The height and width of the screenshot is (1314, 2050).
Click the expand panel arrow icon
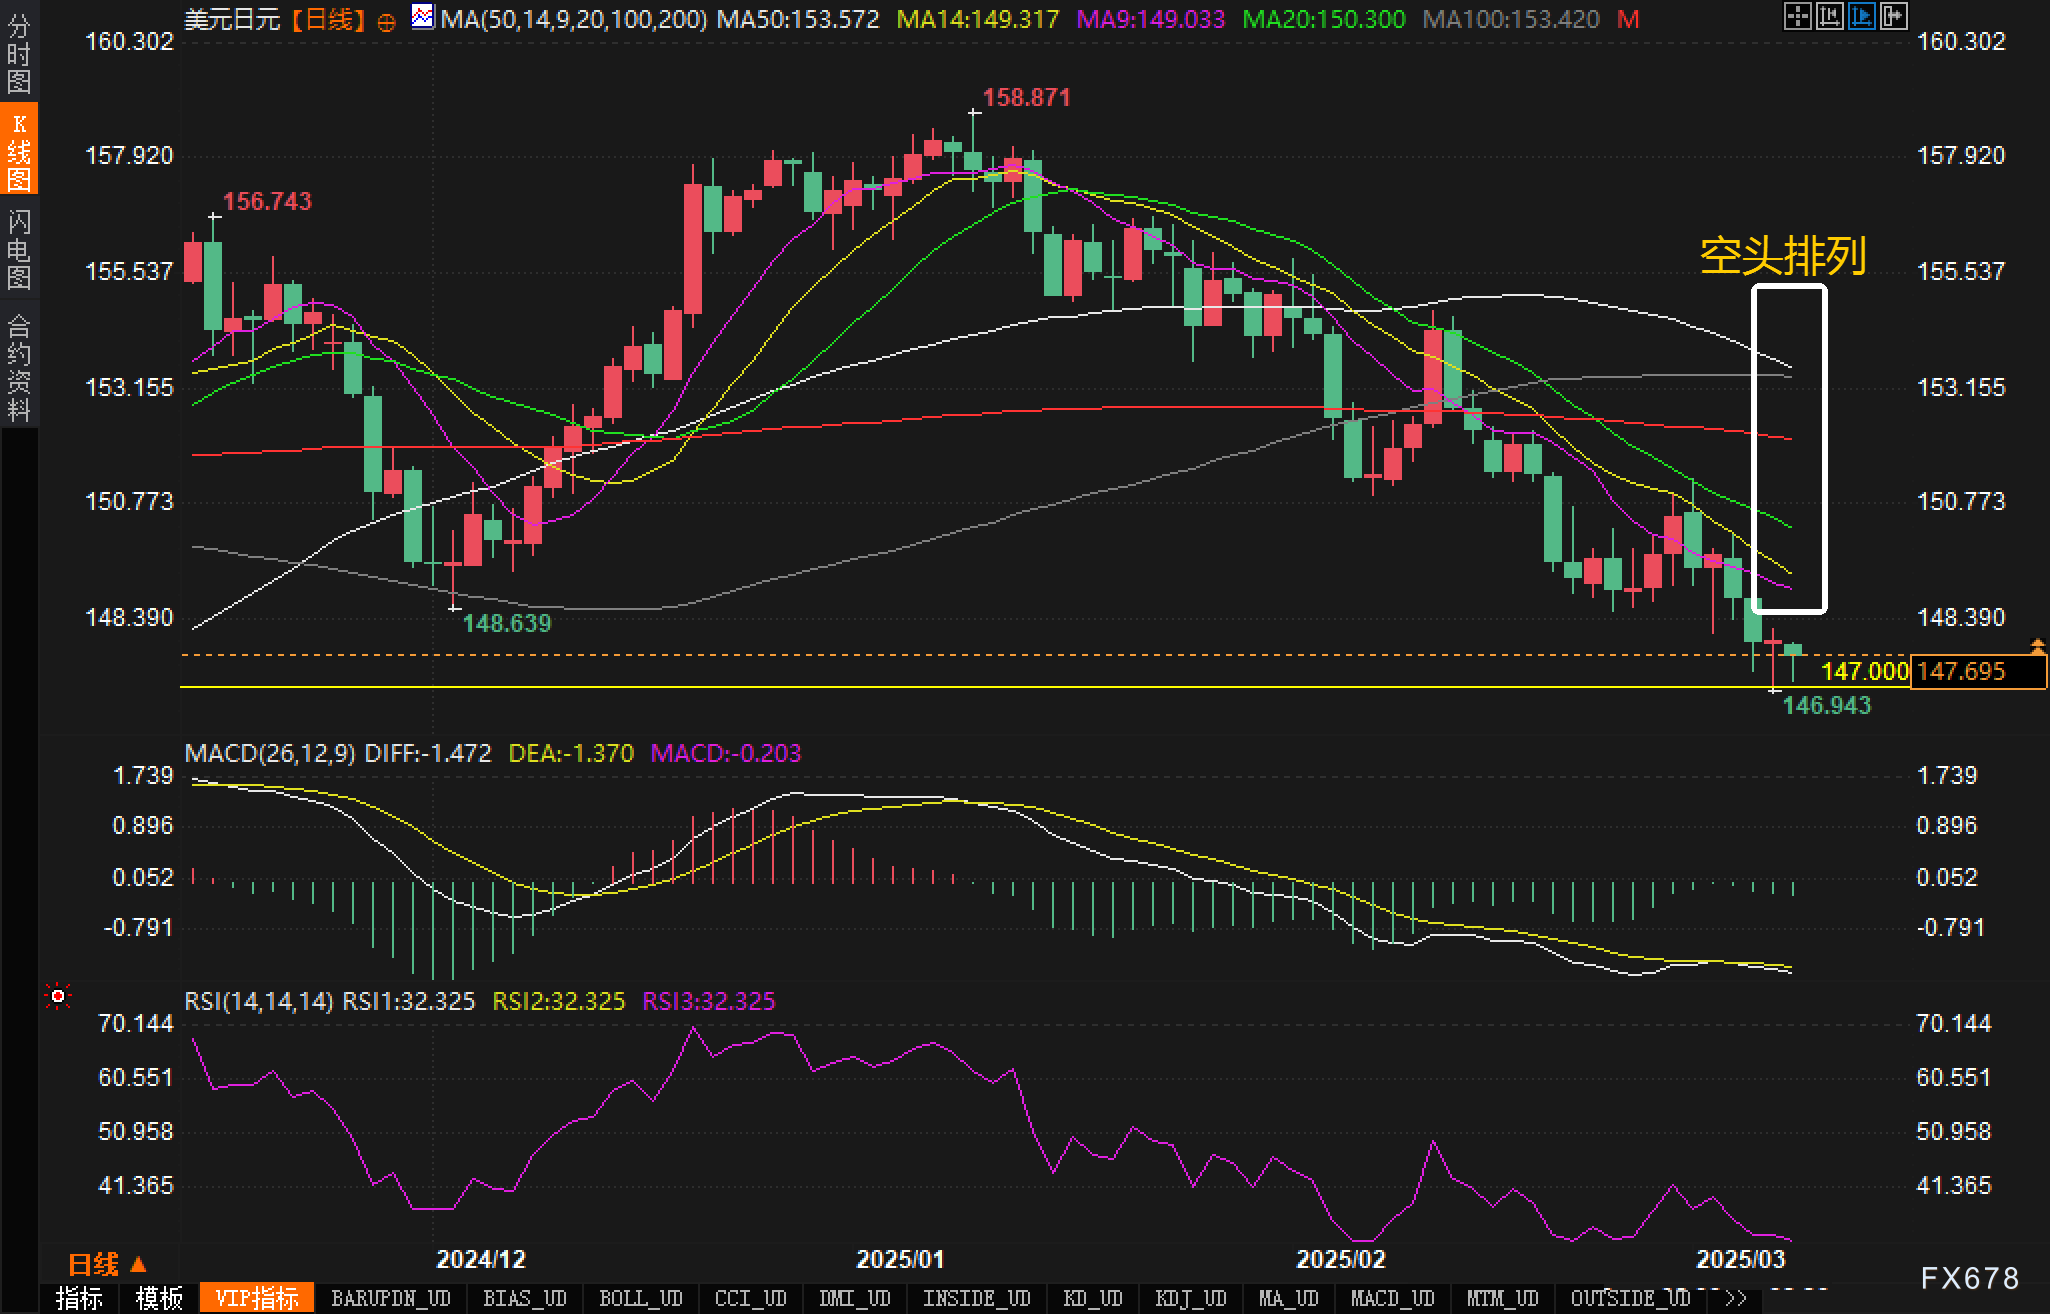1893,16
